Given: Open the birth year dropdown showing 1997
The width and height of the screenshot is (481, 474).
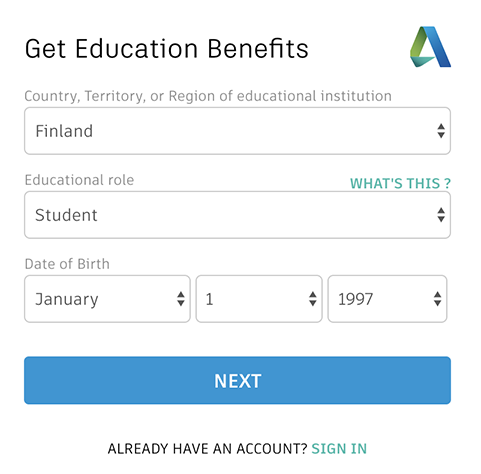Looking at the screenshot, I should pos(387,299).
